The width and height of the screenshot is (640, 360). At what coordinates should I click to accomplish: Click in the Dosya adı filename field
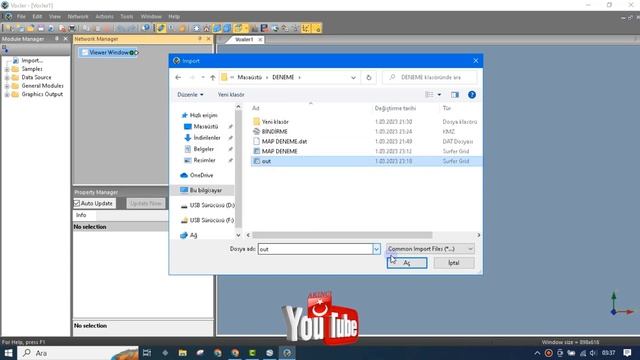(315, 249)
